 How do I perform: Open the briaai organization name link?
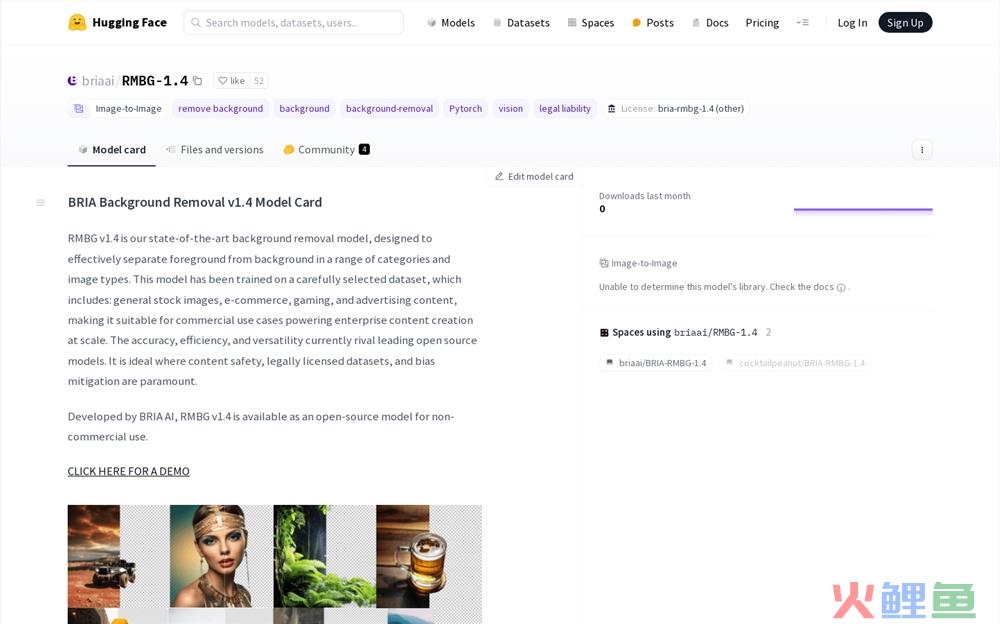98,81
